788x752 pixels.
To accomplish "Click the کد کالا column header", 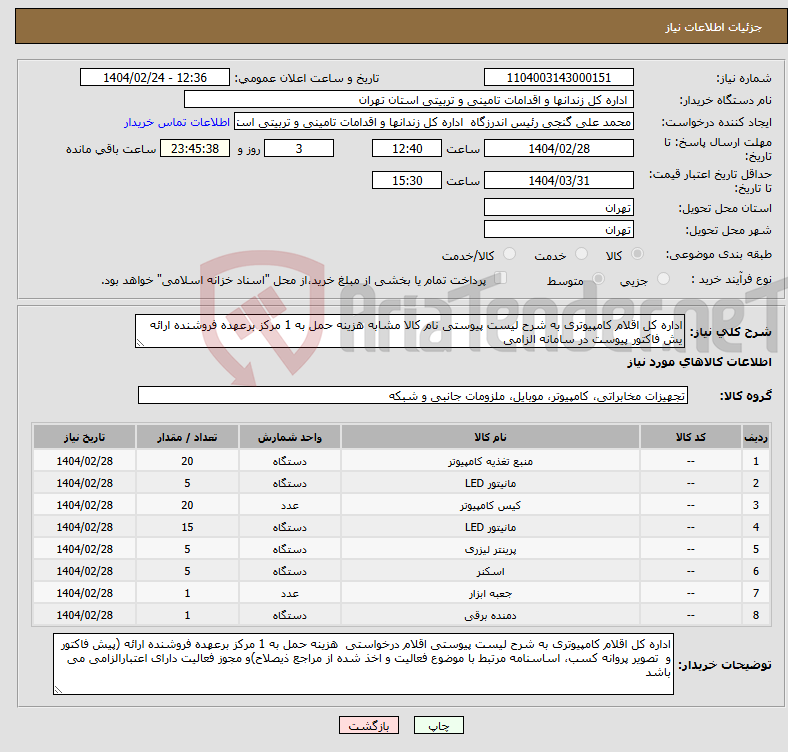I will tap(691, 437).
